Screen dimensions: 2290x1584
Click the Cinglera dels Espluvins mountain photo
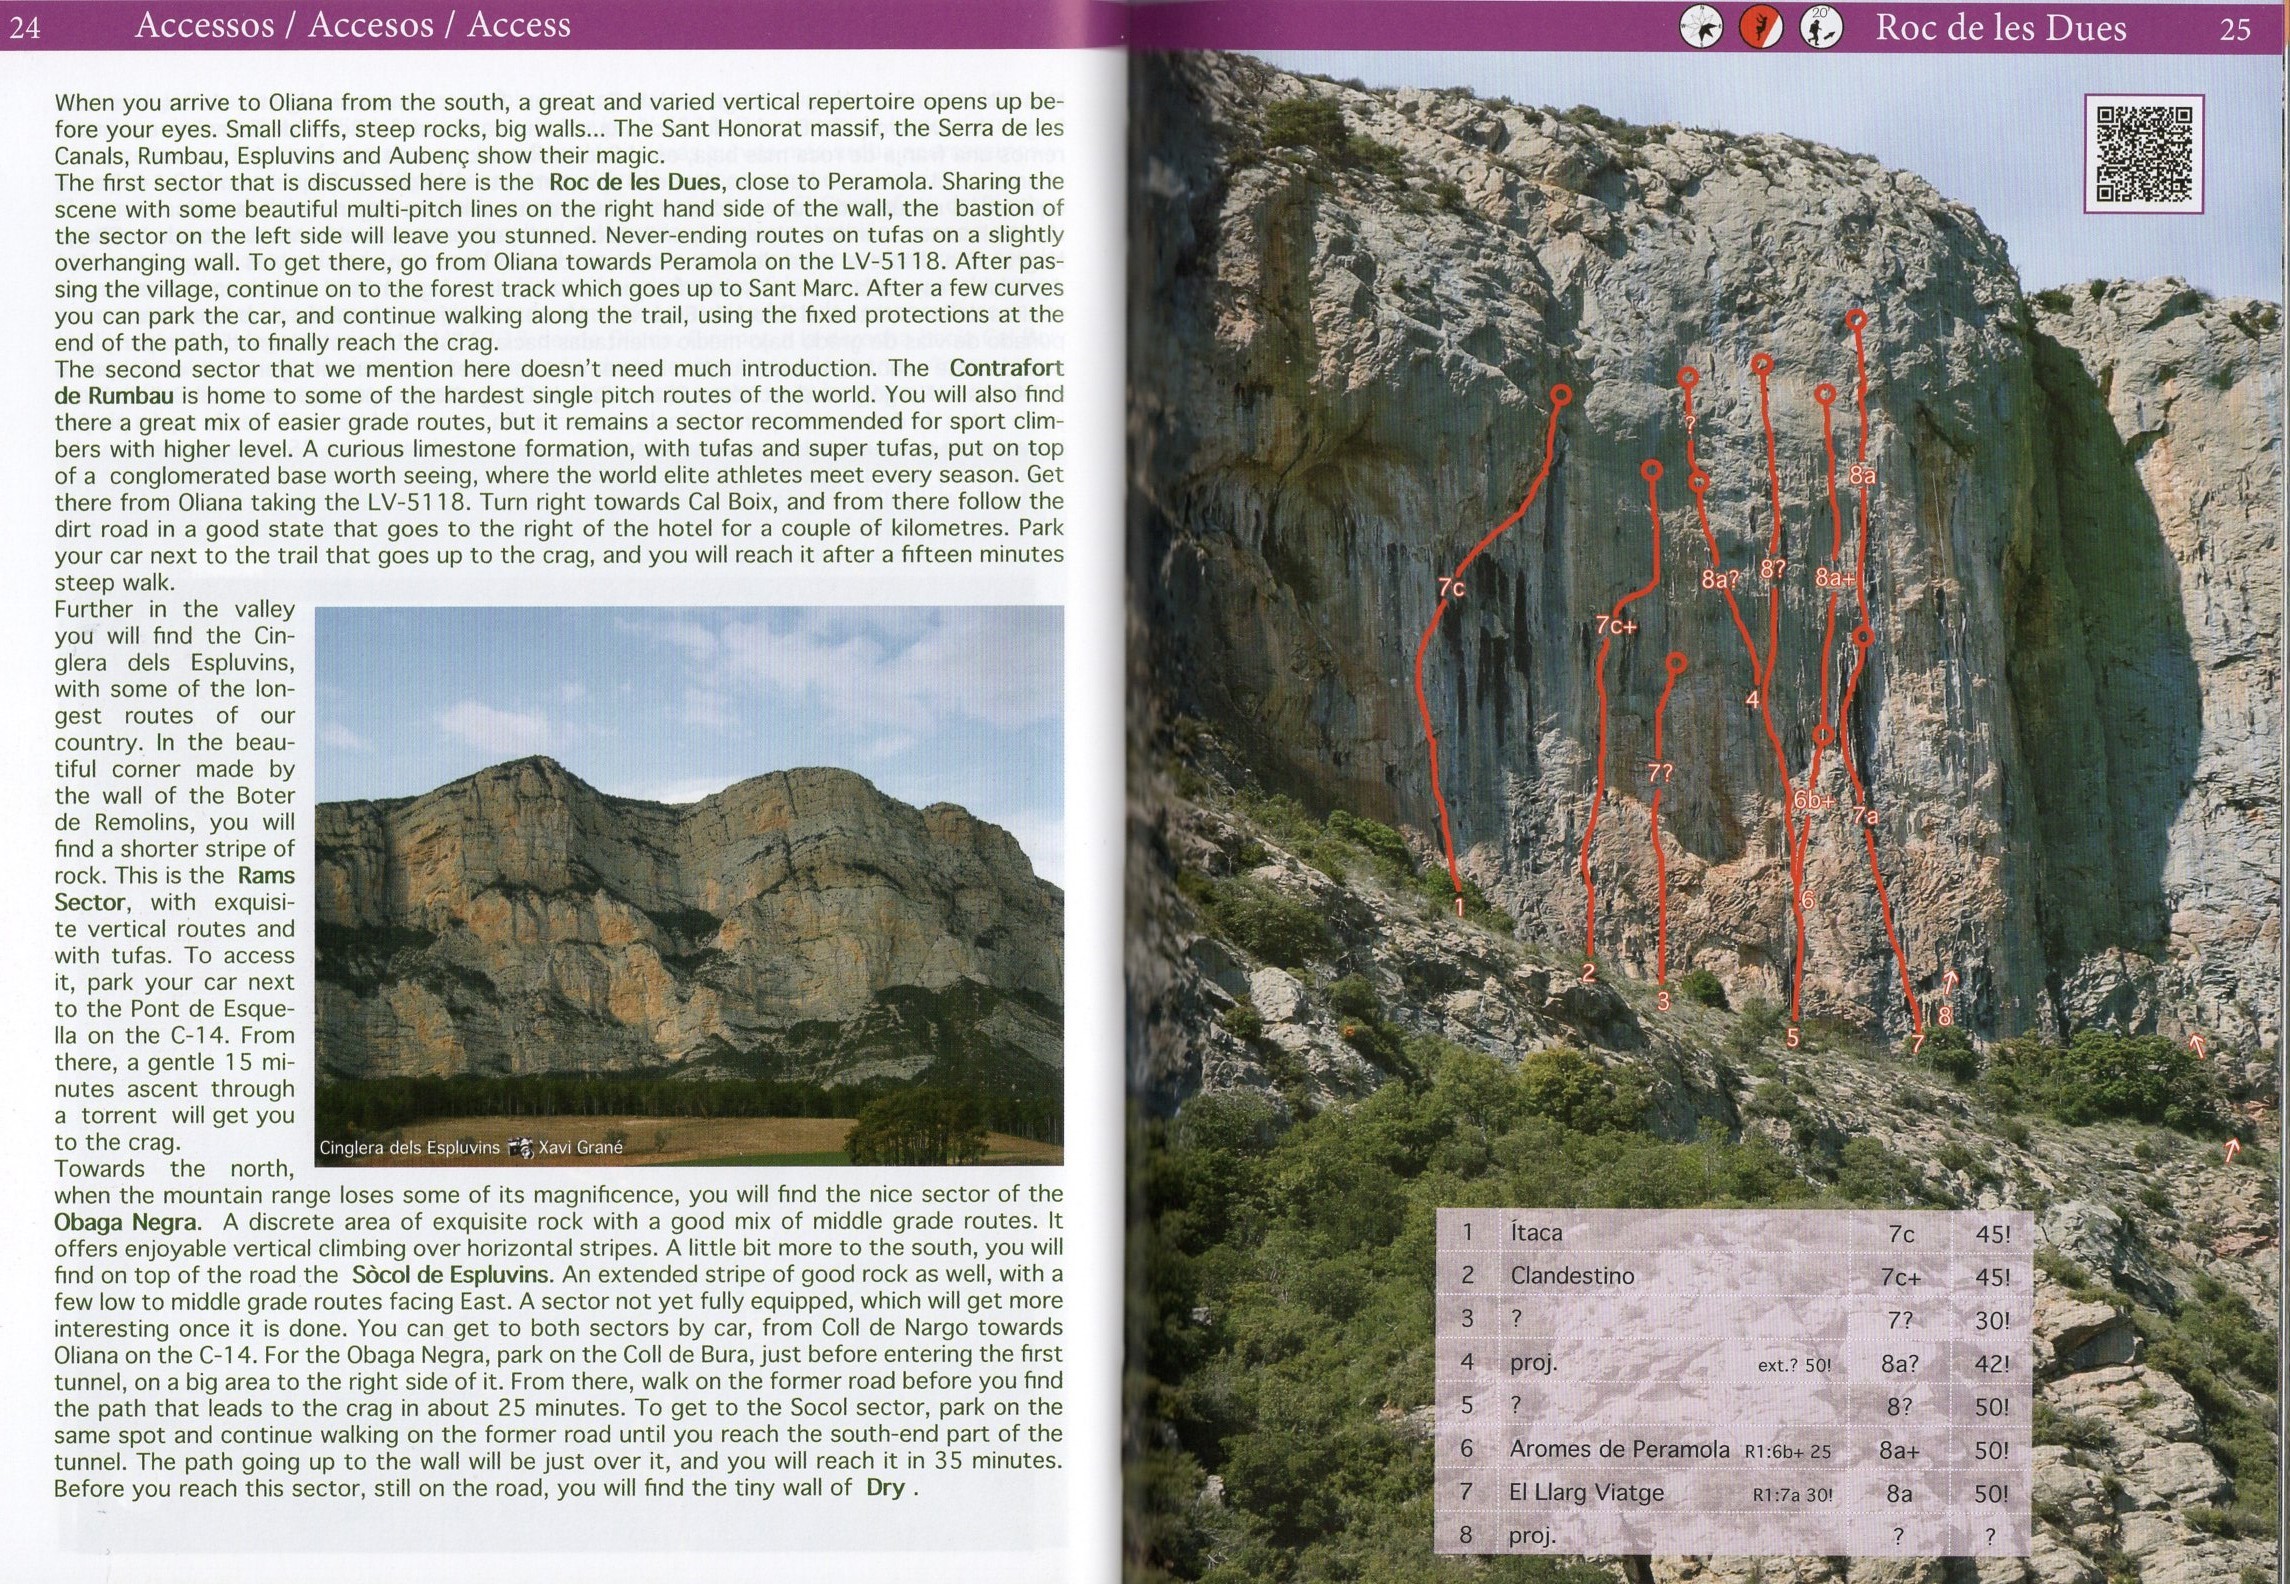point(689,885)
